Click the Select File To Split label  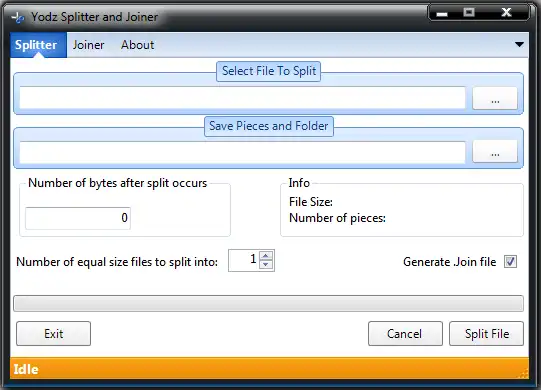click(269, 71)
